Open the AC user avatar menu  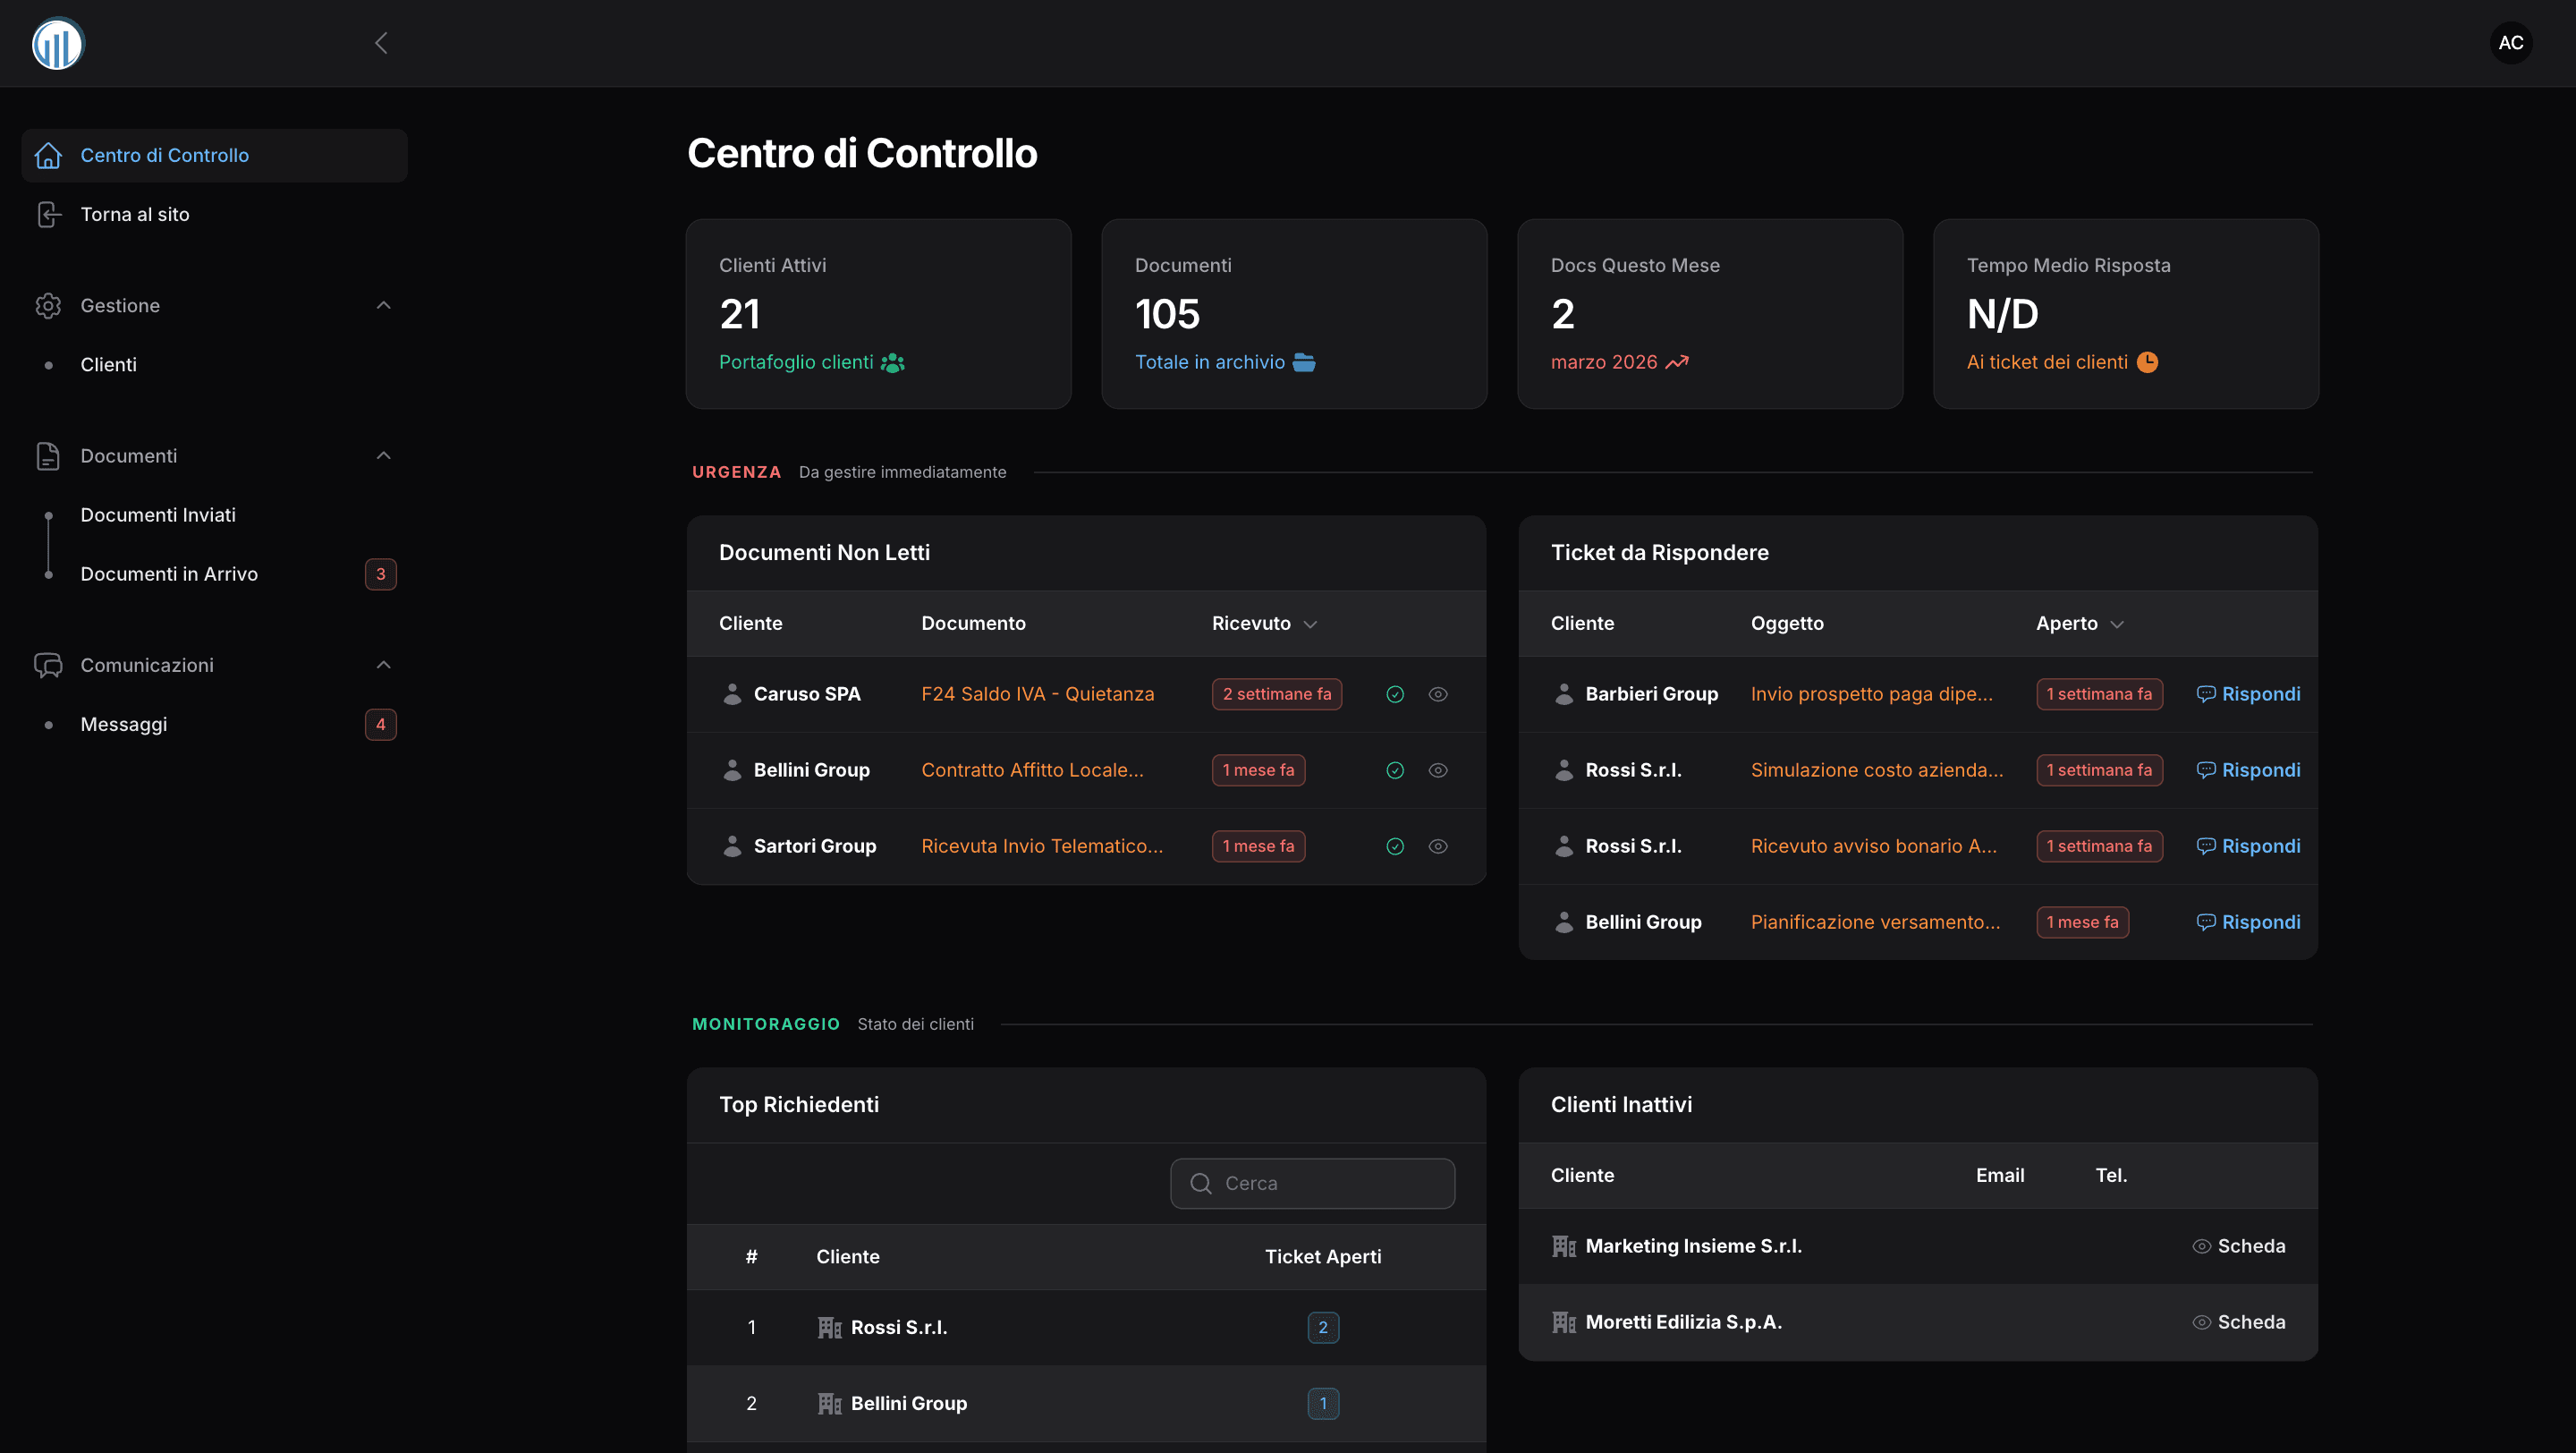point(2510,43)
